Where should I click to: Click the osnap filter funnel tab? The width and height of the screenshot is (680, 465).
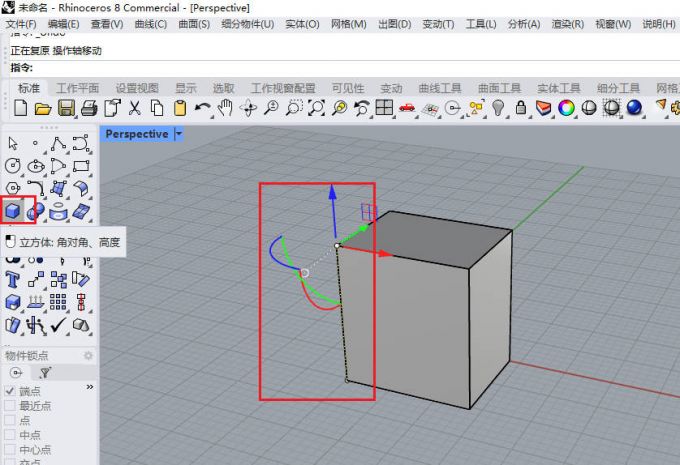point(45,373)
